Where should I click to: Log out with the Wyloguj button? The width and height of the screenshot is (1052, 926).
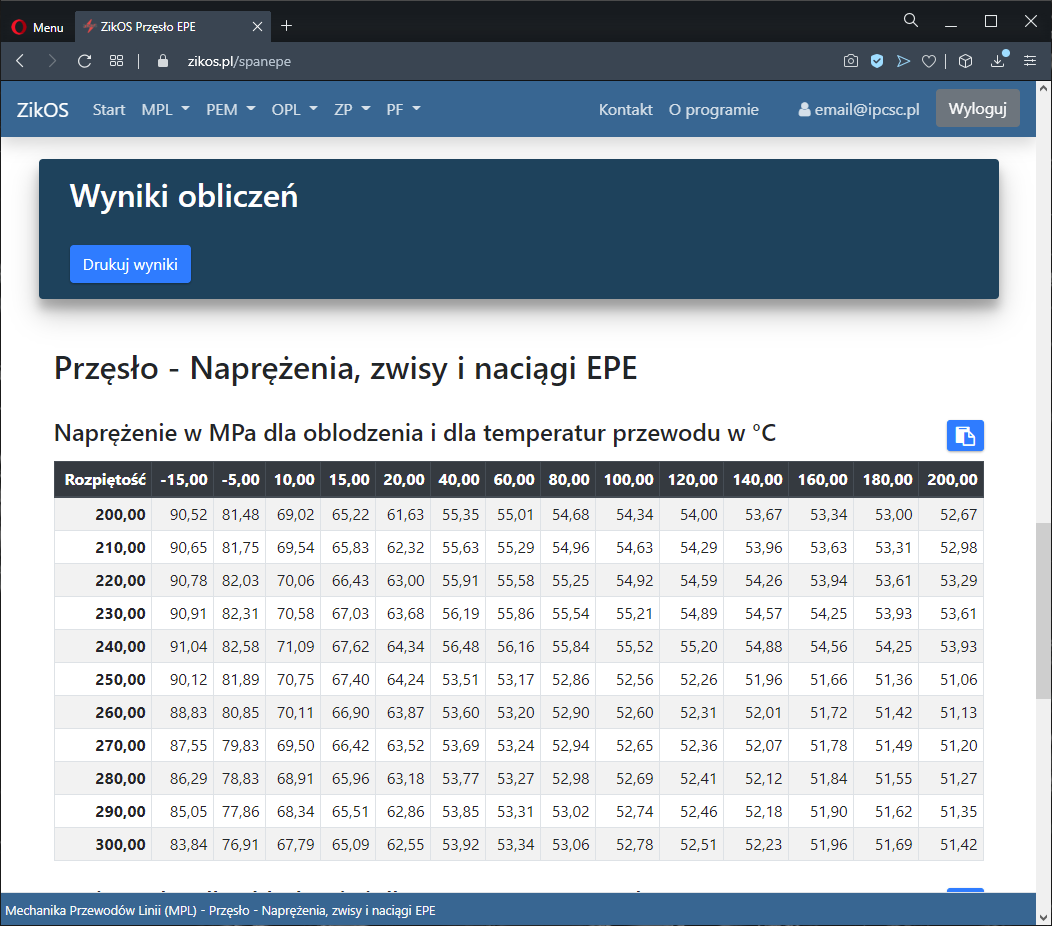[x=977, y=108]
